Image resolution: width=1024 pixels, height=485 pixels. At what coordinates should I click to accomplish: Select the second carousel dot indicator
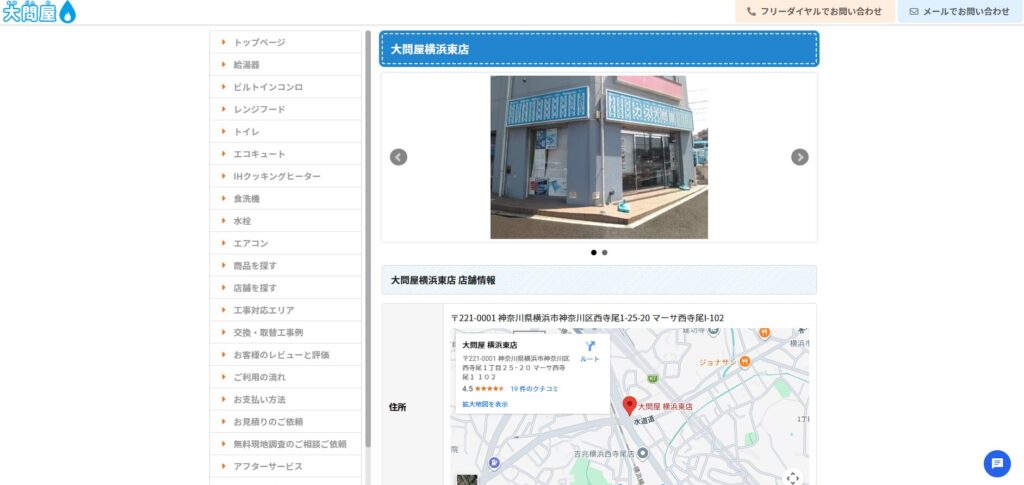pyautogui.click(x=605, y=253)
